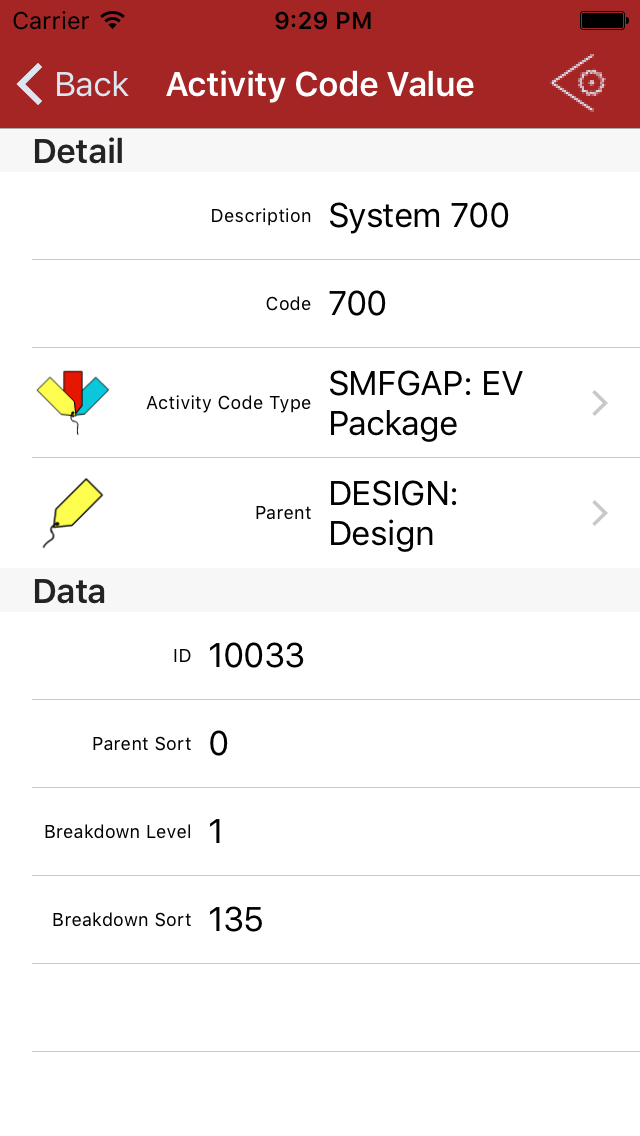
Task: Tap the Data section header
Action: 69,591
